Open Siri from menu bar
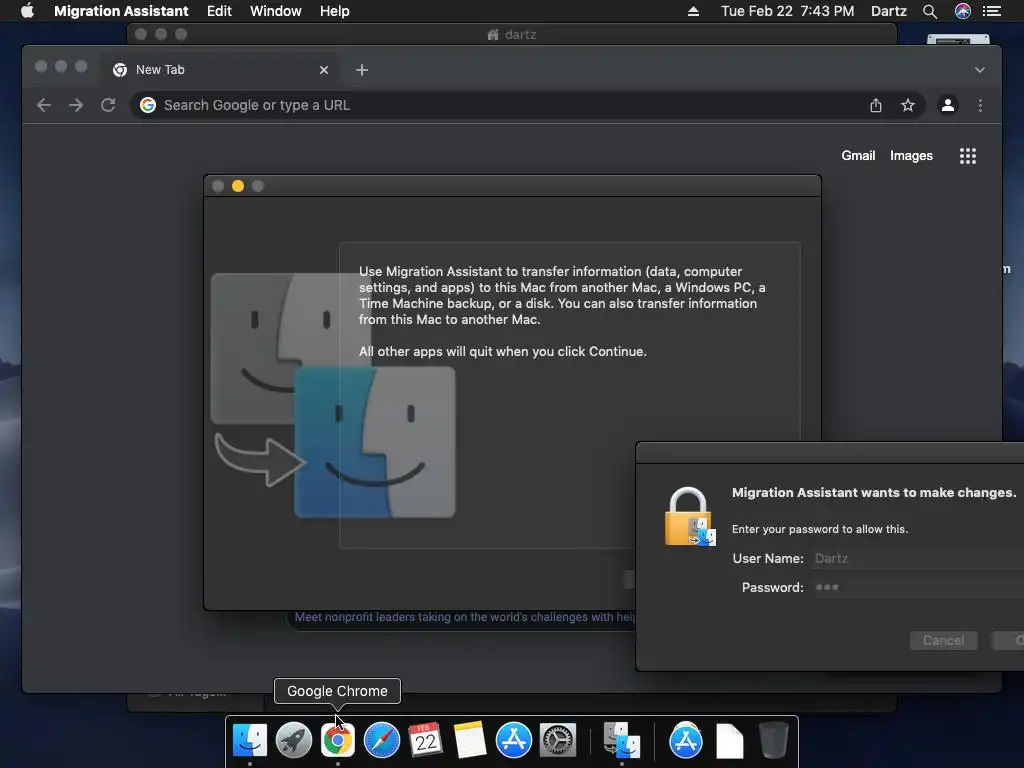1024x768 pixels. point(963,11)
